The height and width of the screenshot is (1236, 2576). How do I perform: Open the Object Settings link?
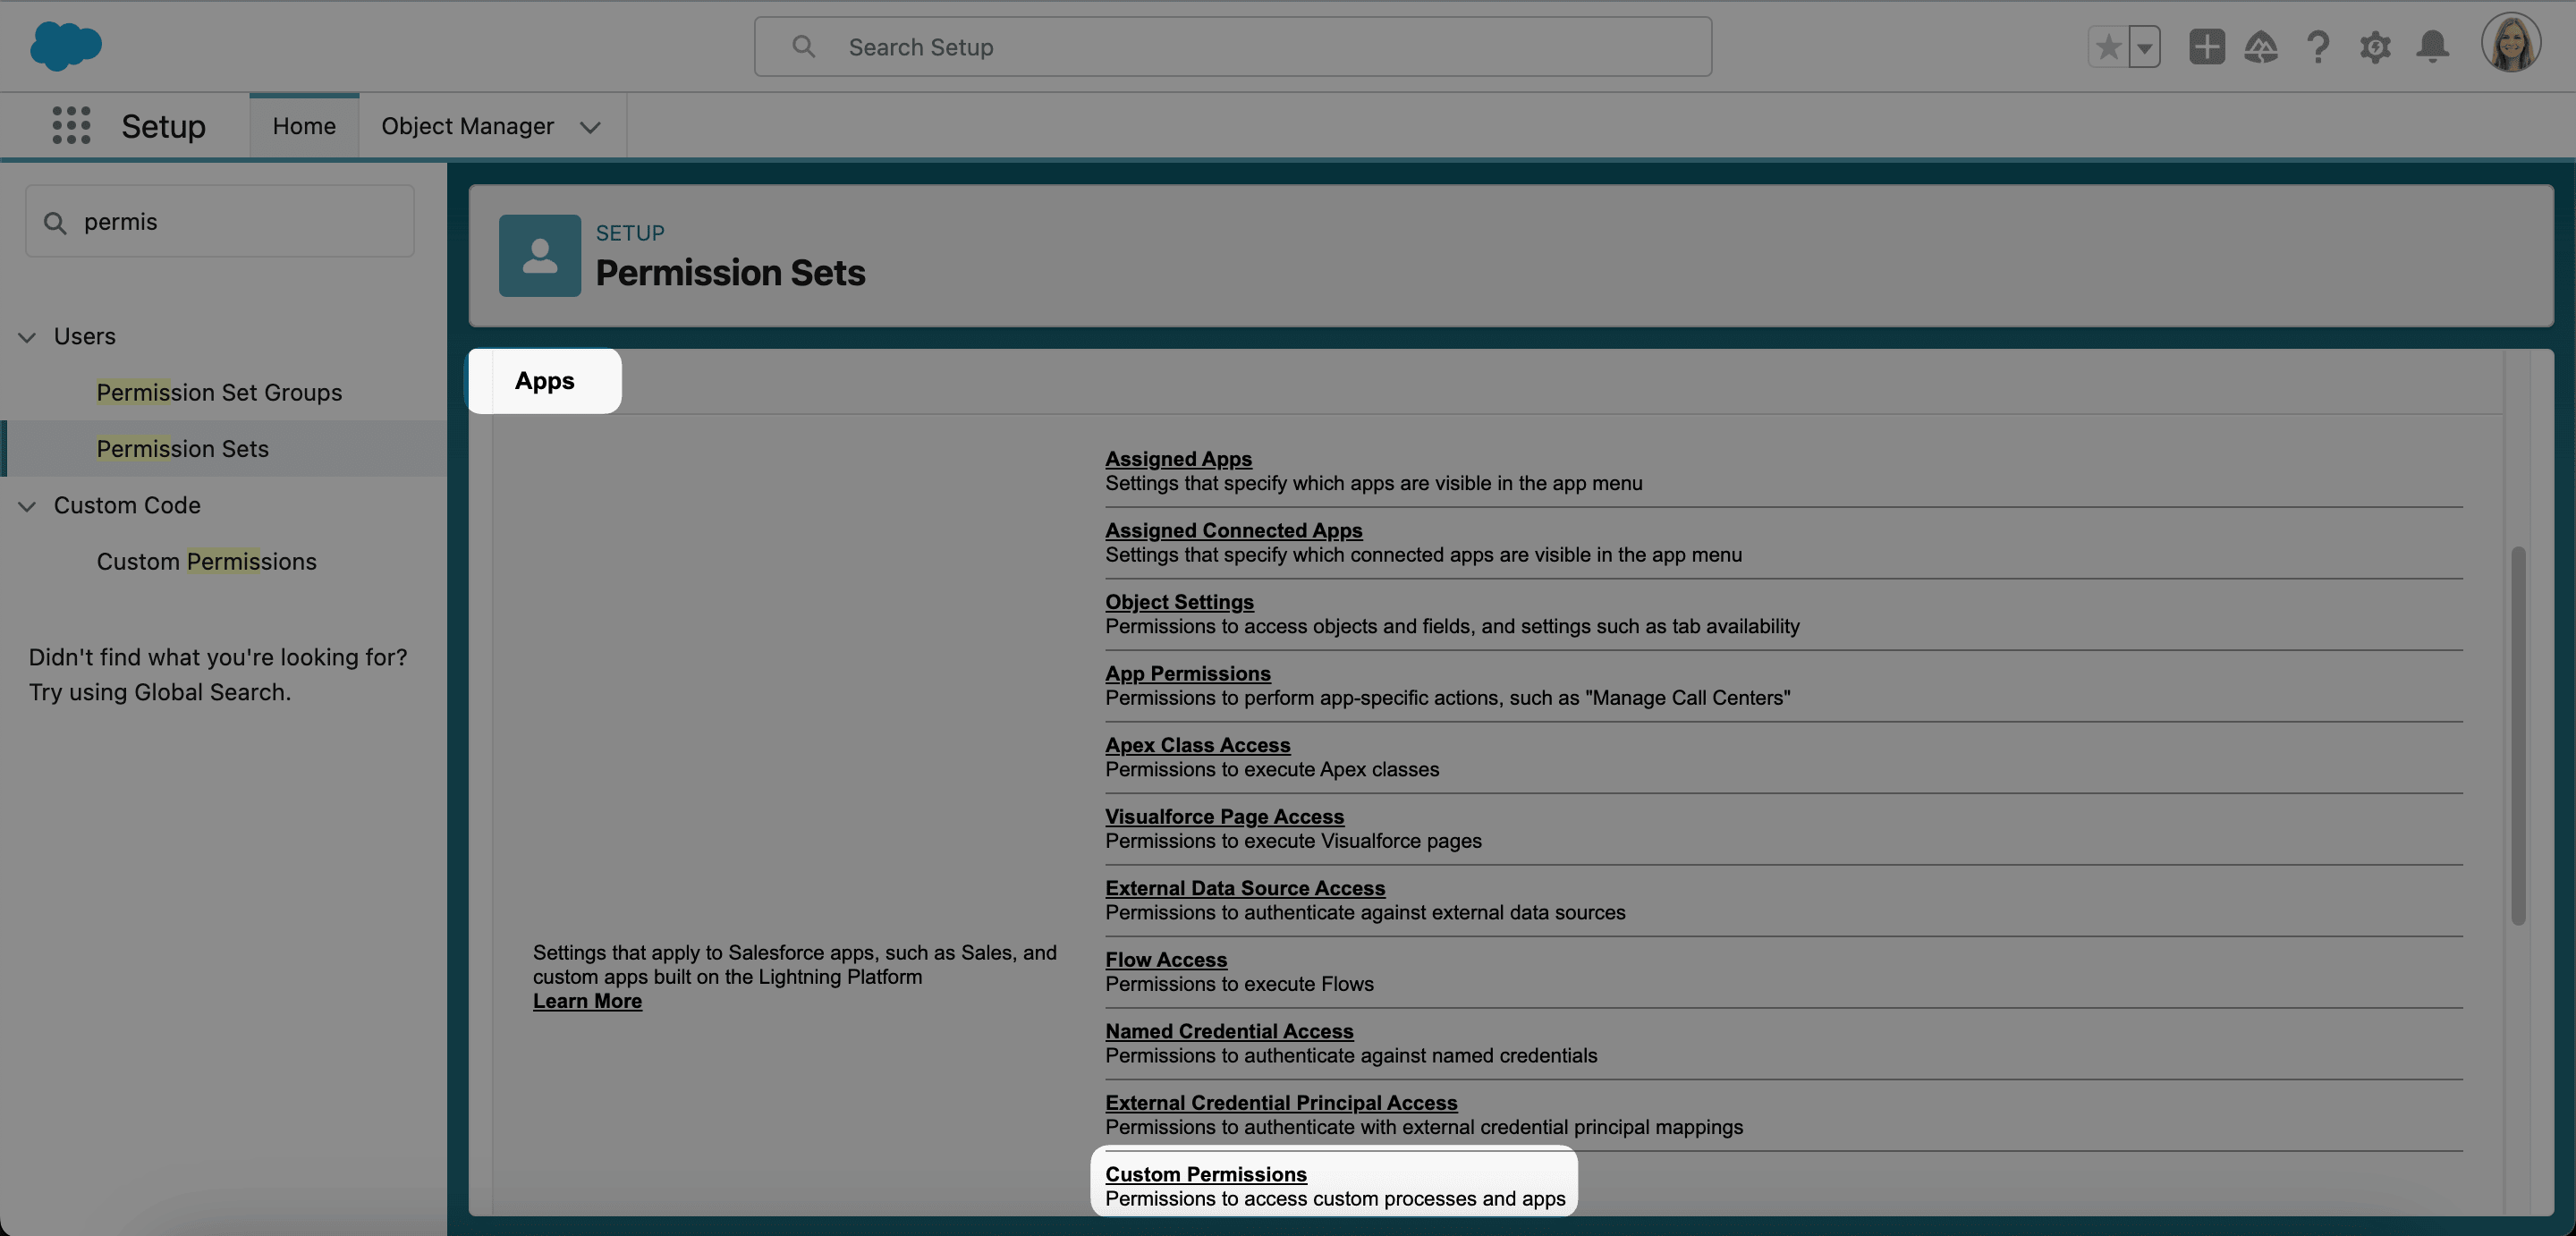(1179, 601)
